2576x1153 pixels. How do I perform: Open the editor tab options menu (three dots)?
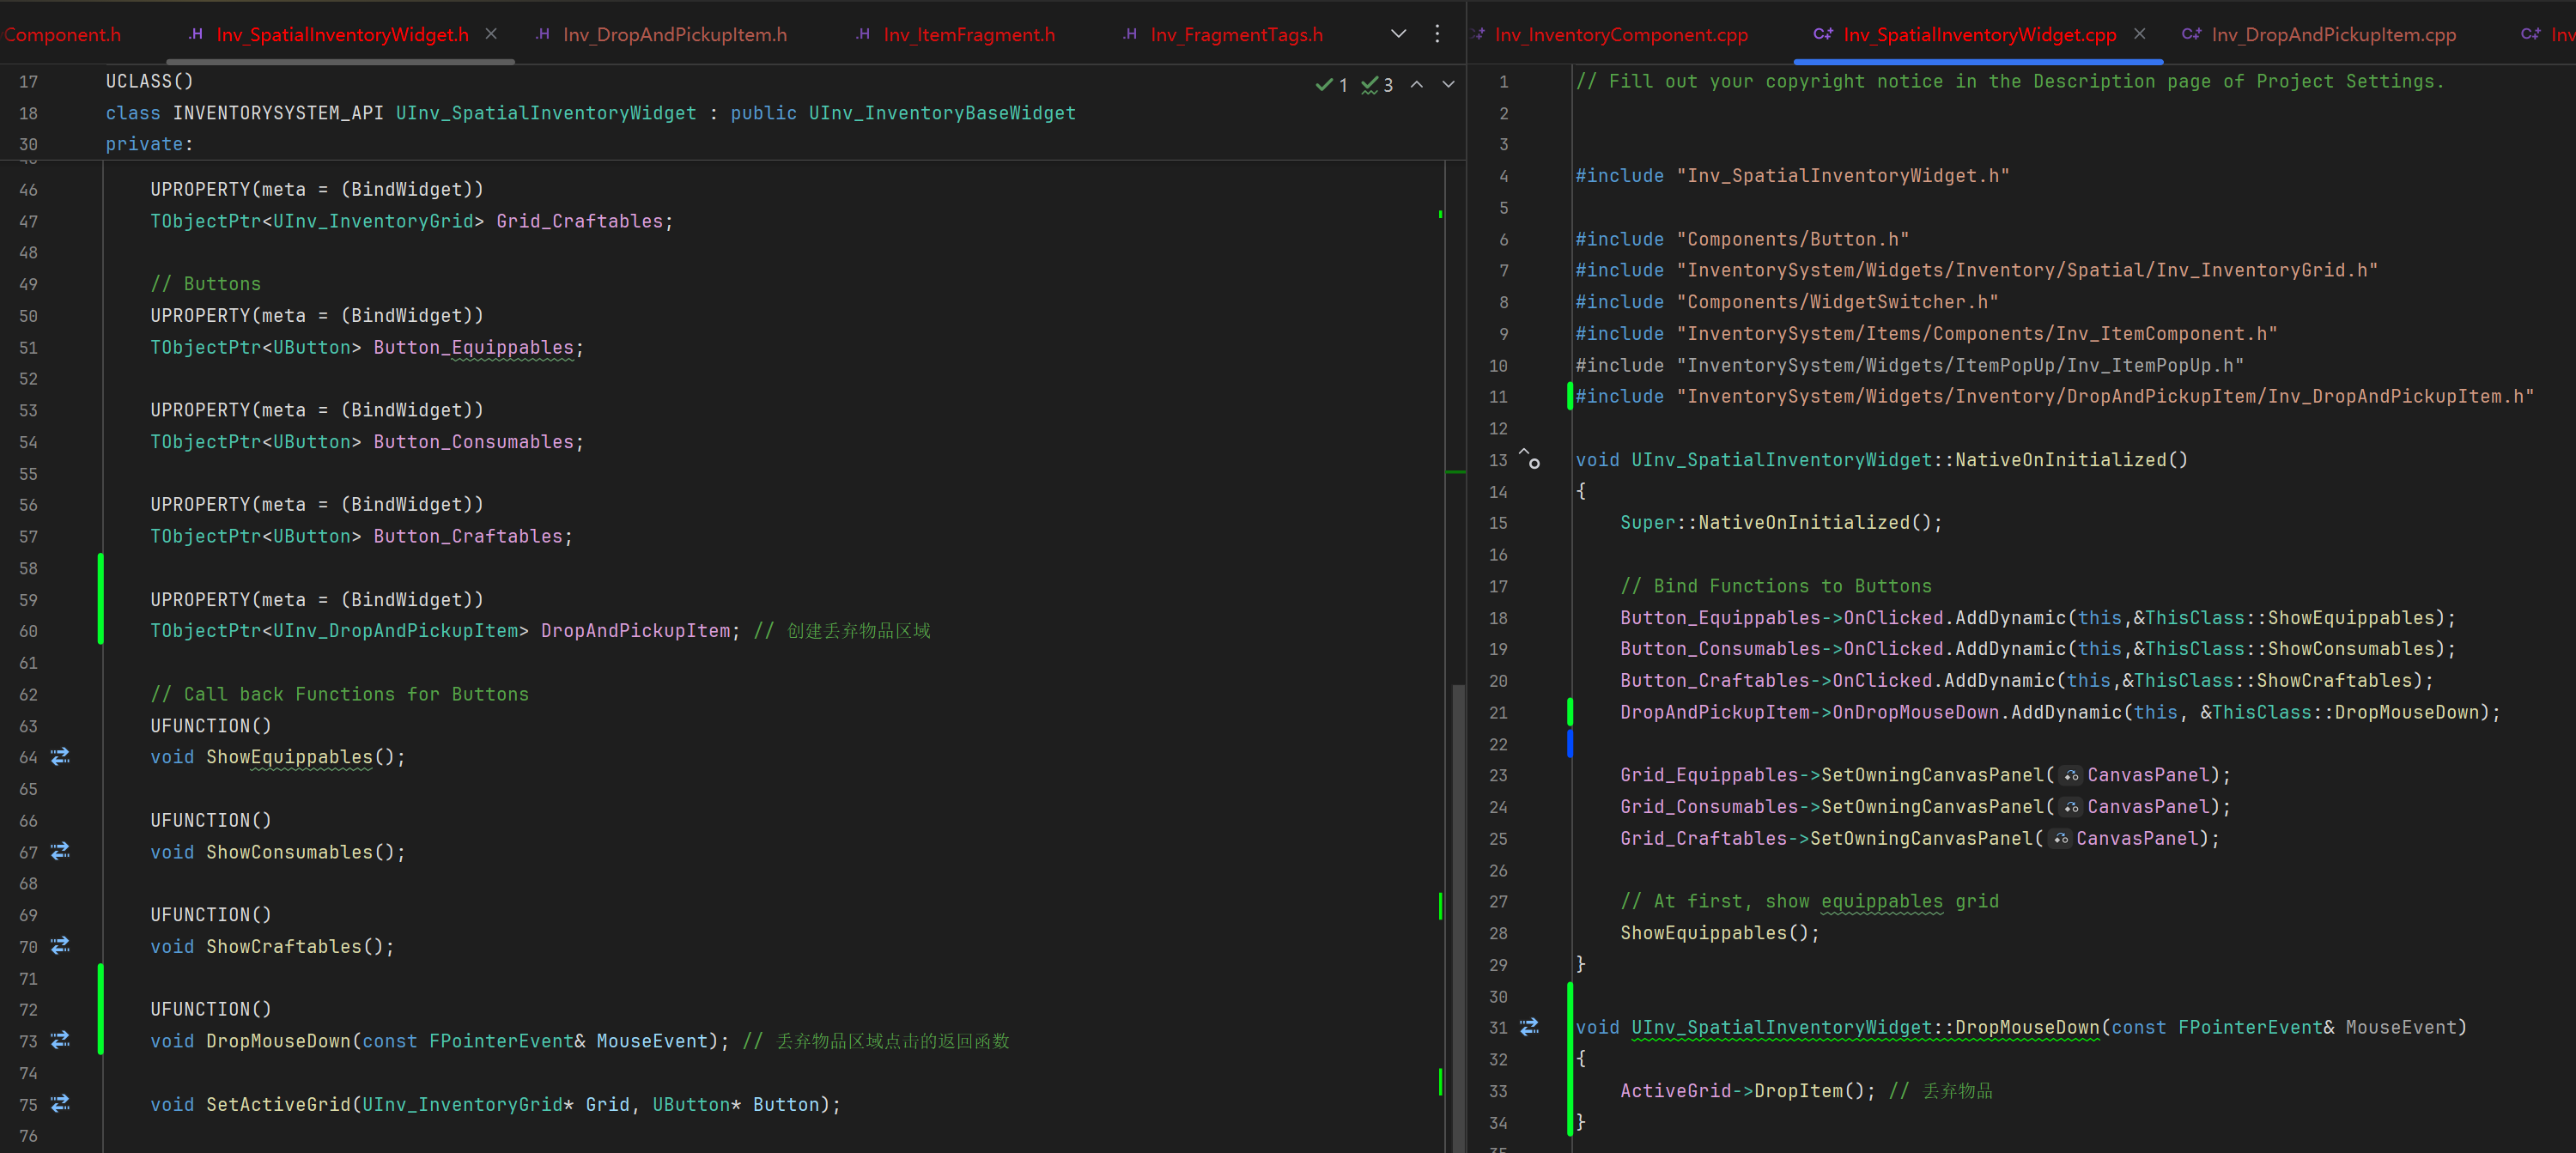[1437, 34]
